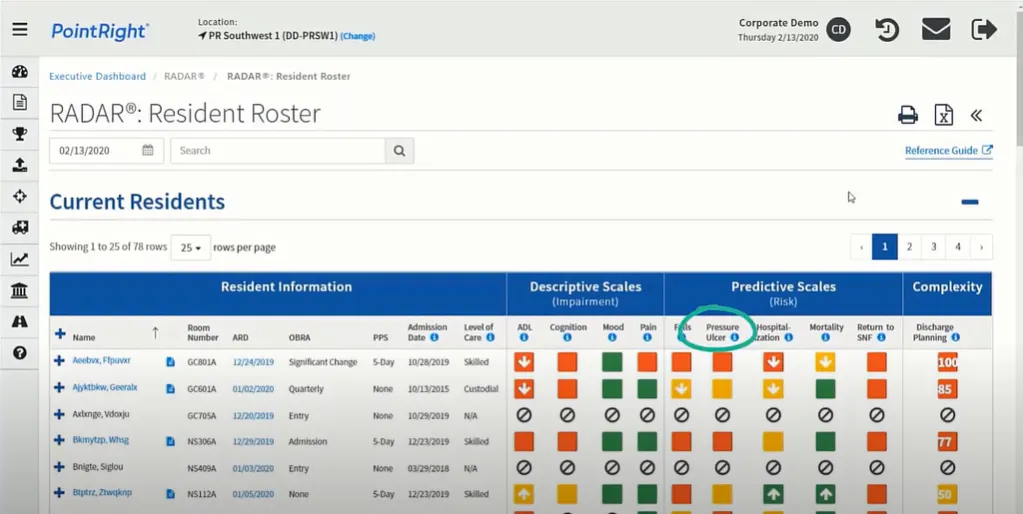Collapse panel with double chevron icon
The image size is (1023, 514).
point(976,115)
